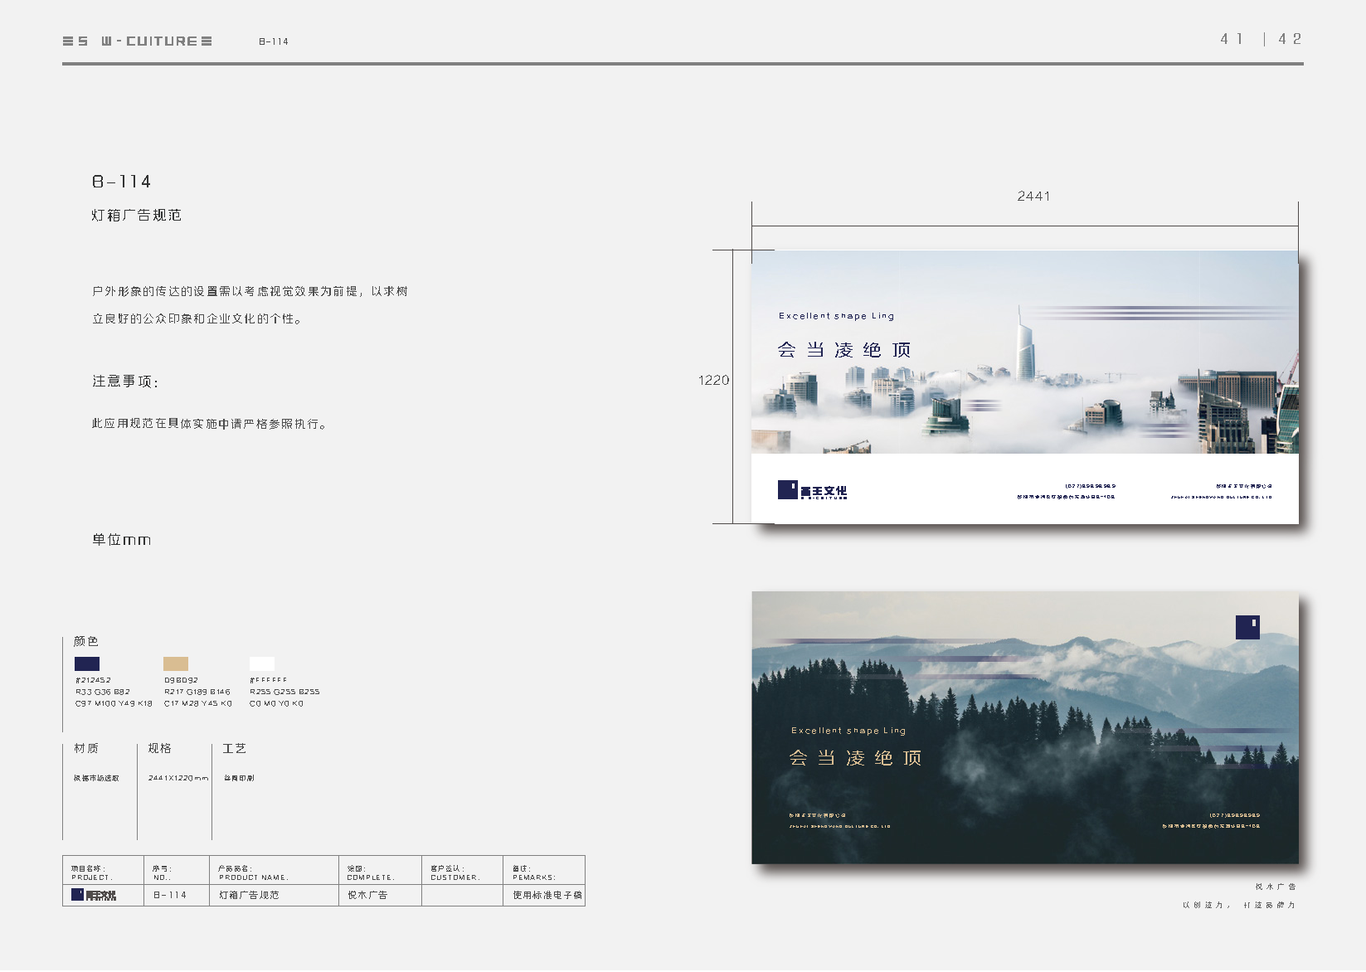Click 'C17 M28 Y45 K0' CMYK value
Image resolution: width=1366 pixels, height=972 pixels.
pyautogui.click(x=198, y=704)
